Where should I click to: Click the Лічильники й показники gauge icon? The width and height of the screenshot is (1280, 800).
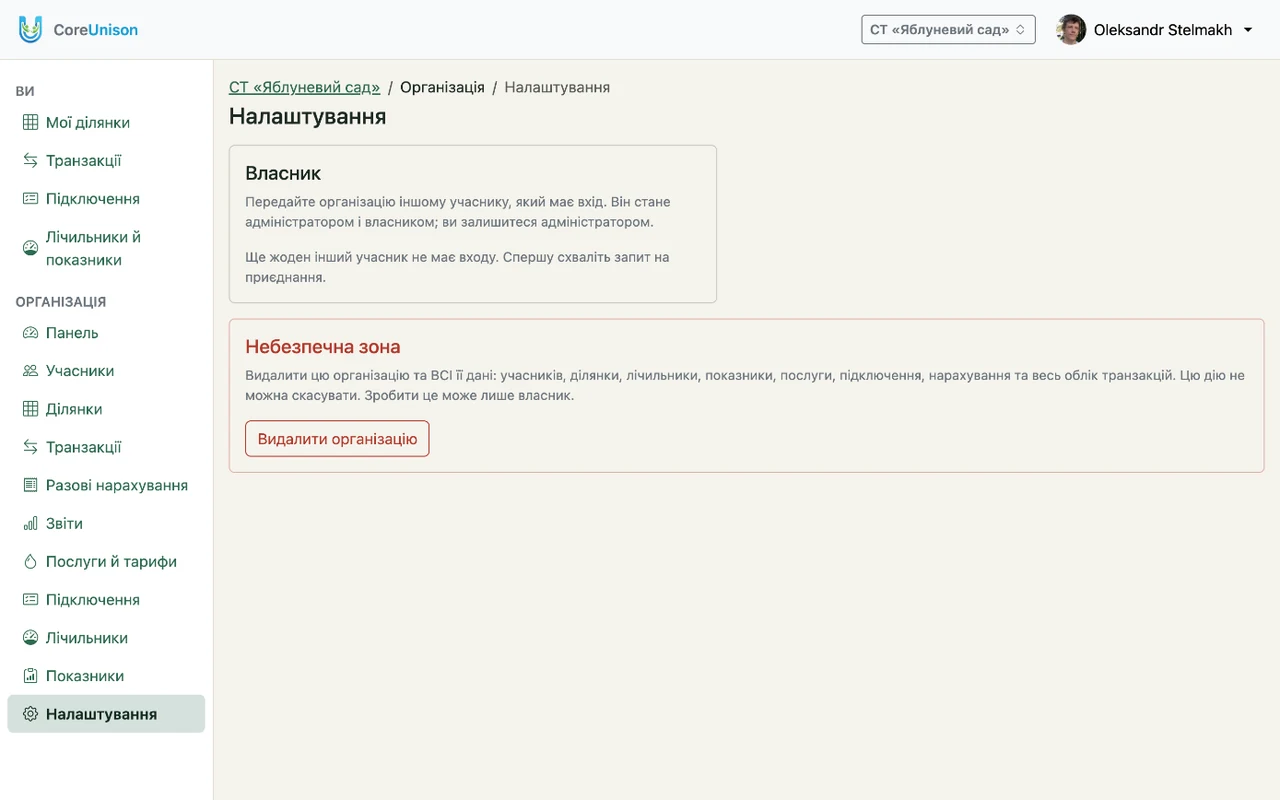(x=30, y=248)
